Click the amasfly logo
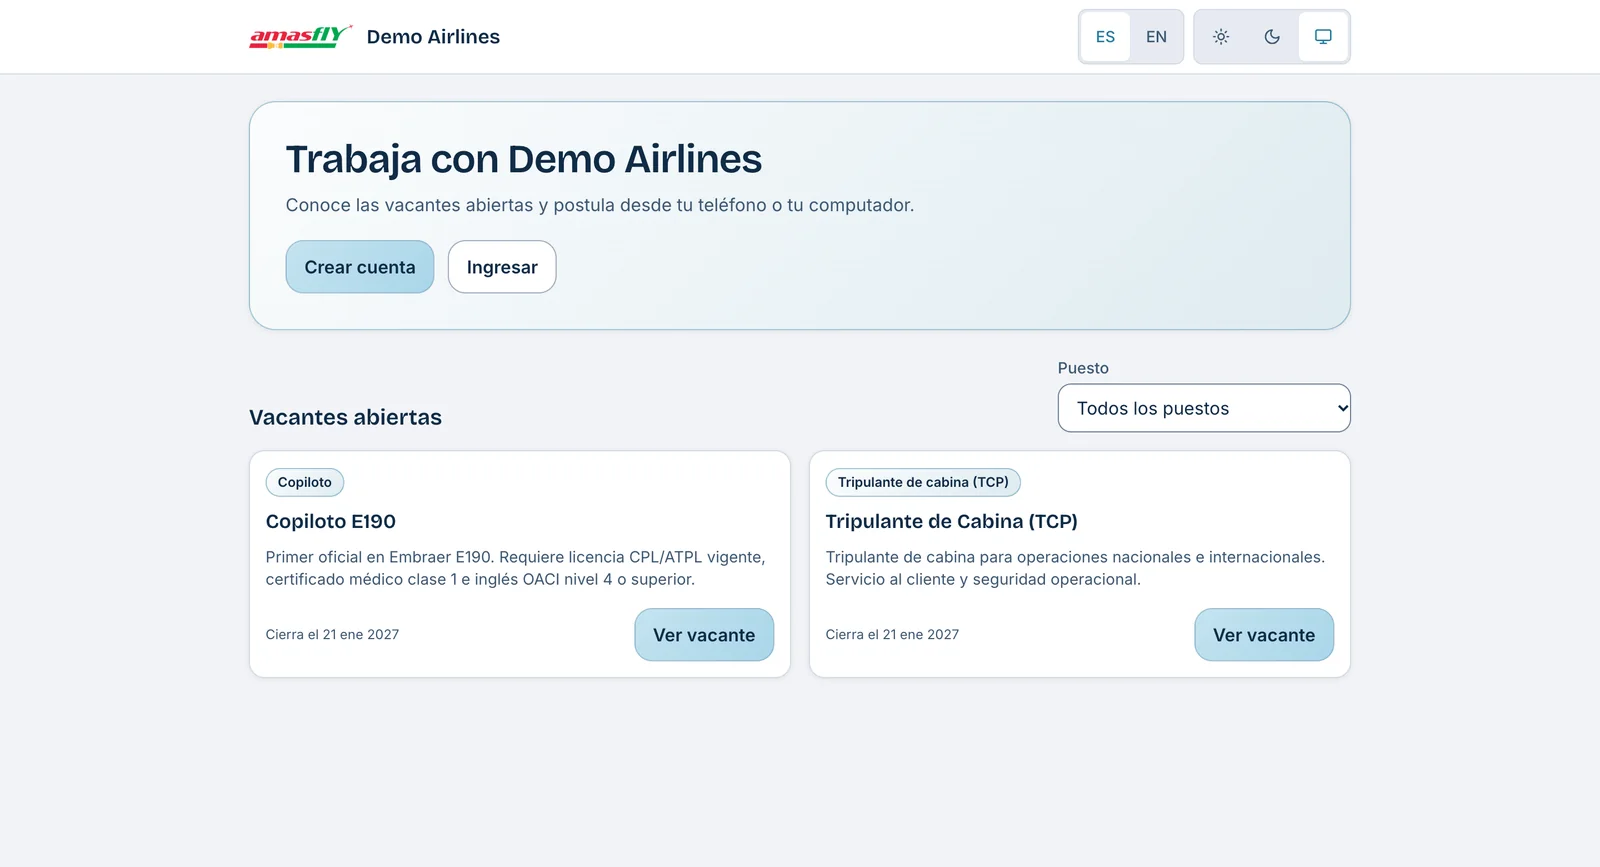The image size is (1600, 867). 300,37
